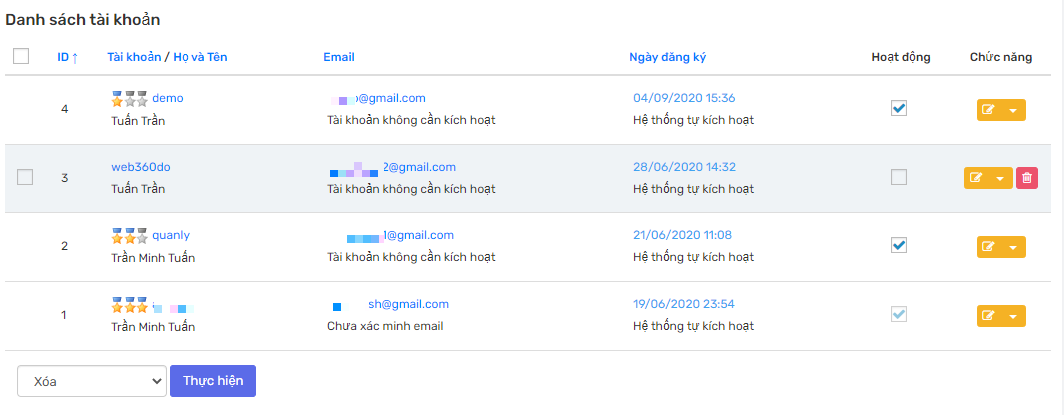Click the edit icon for account demo
The width and height of the screenshot is (1064, 415).
tap(989, 110)
